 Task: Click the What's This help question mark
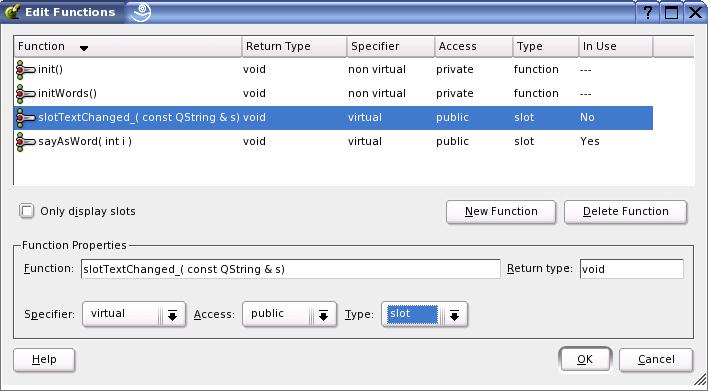(x=648, y=12)
